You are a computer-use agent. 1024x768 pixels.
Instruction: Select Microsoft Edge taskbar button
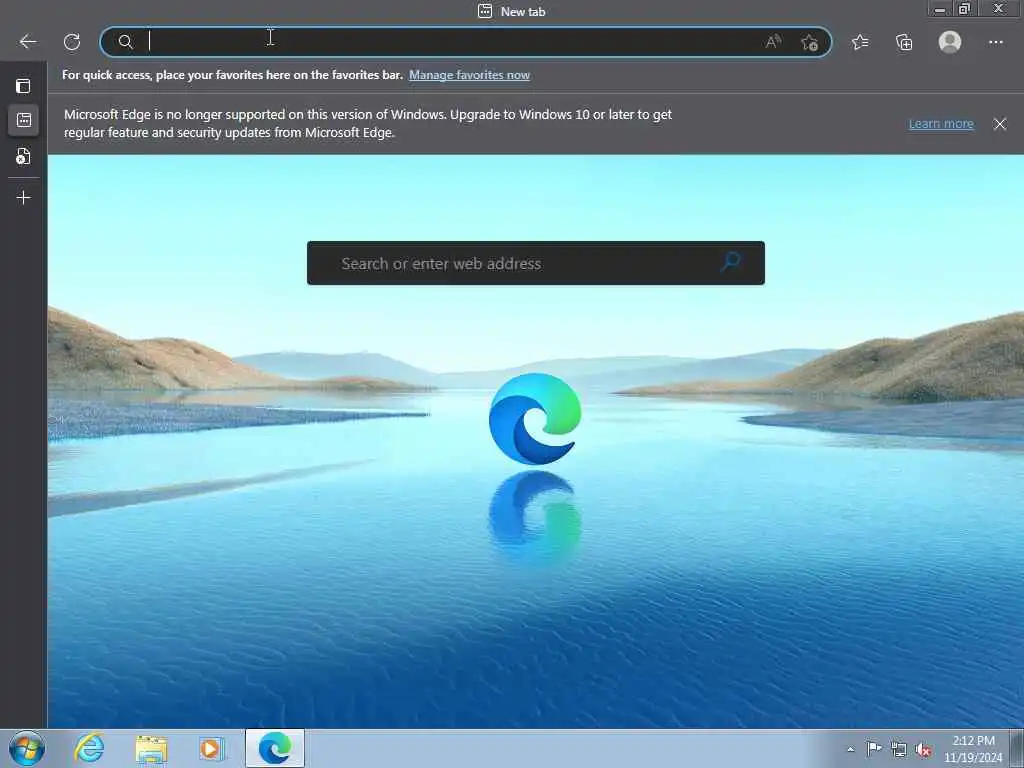click(x=275, y=748)
